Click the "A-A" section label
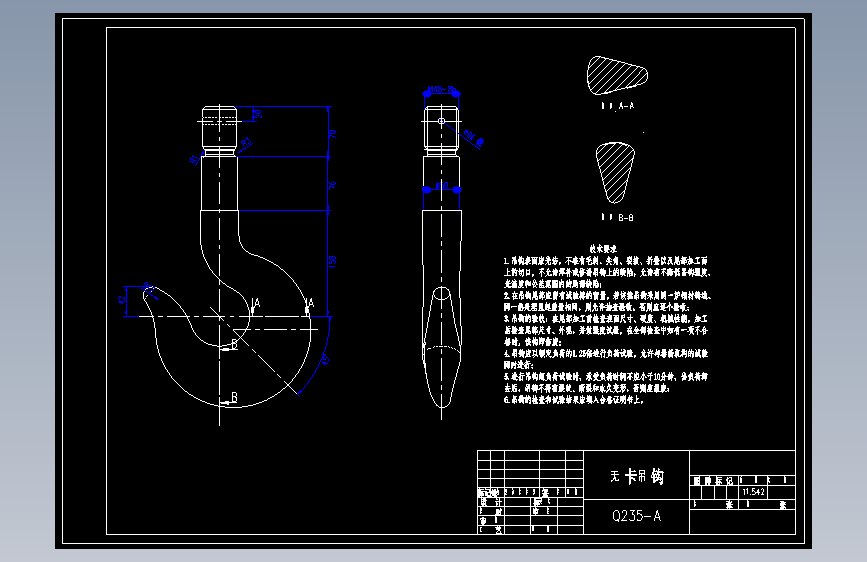 (626, 106)
